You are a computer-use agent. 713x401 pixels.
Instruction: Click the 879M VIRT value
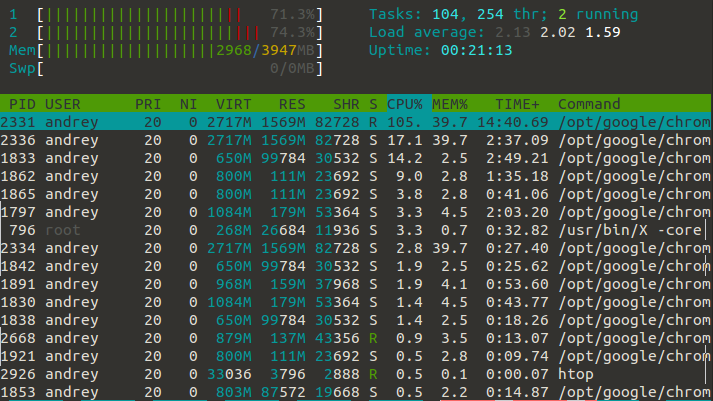pos(233,338)
